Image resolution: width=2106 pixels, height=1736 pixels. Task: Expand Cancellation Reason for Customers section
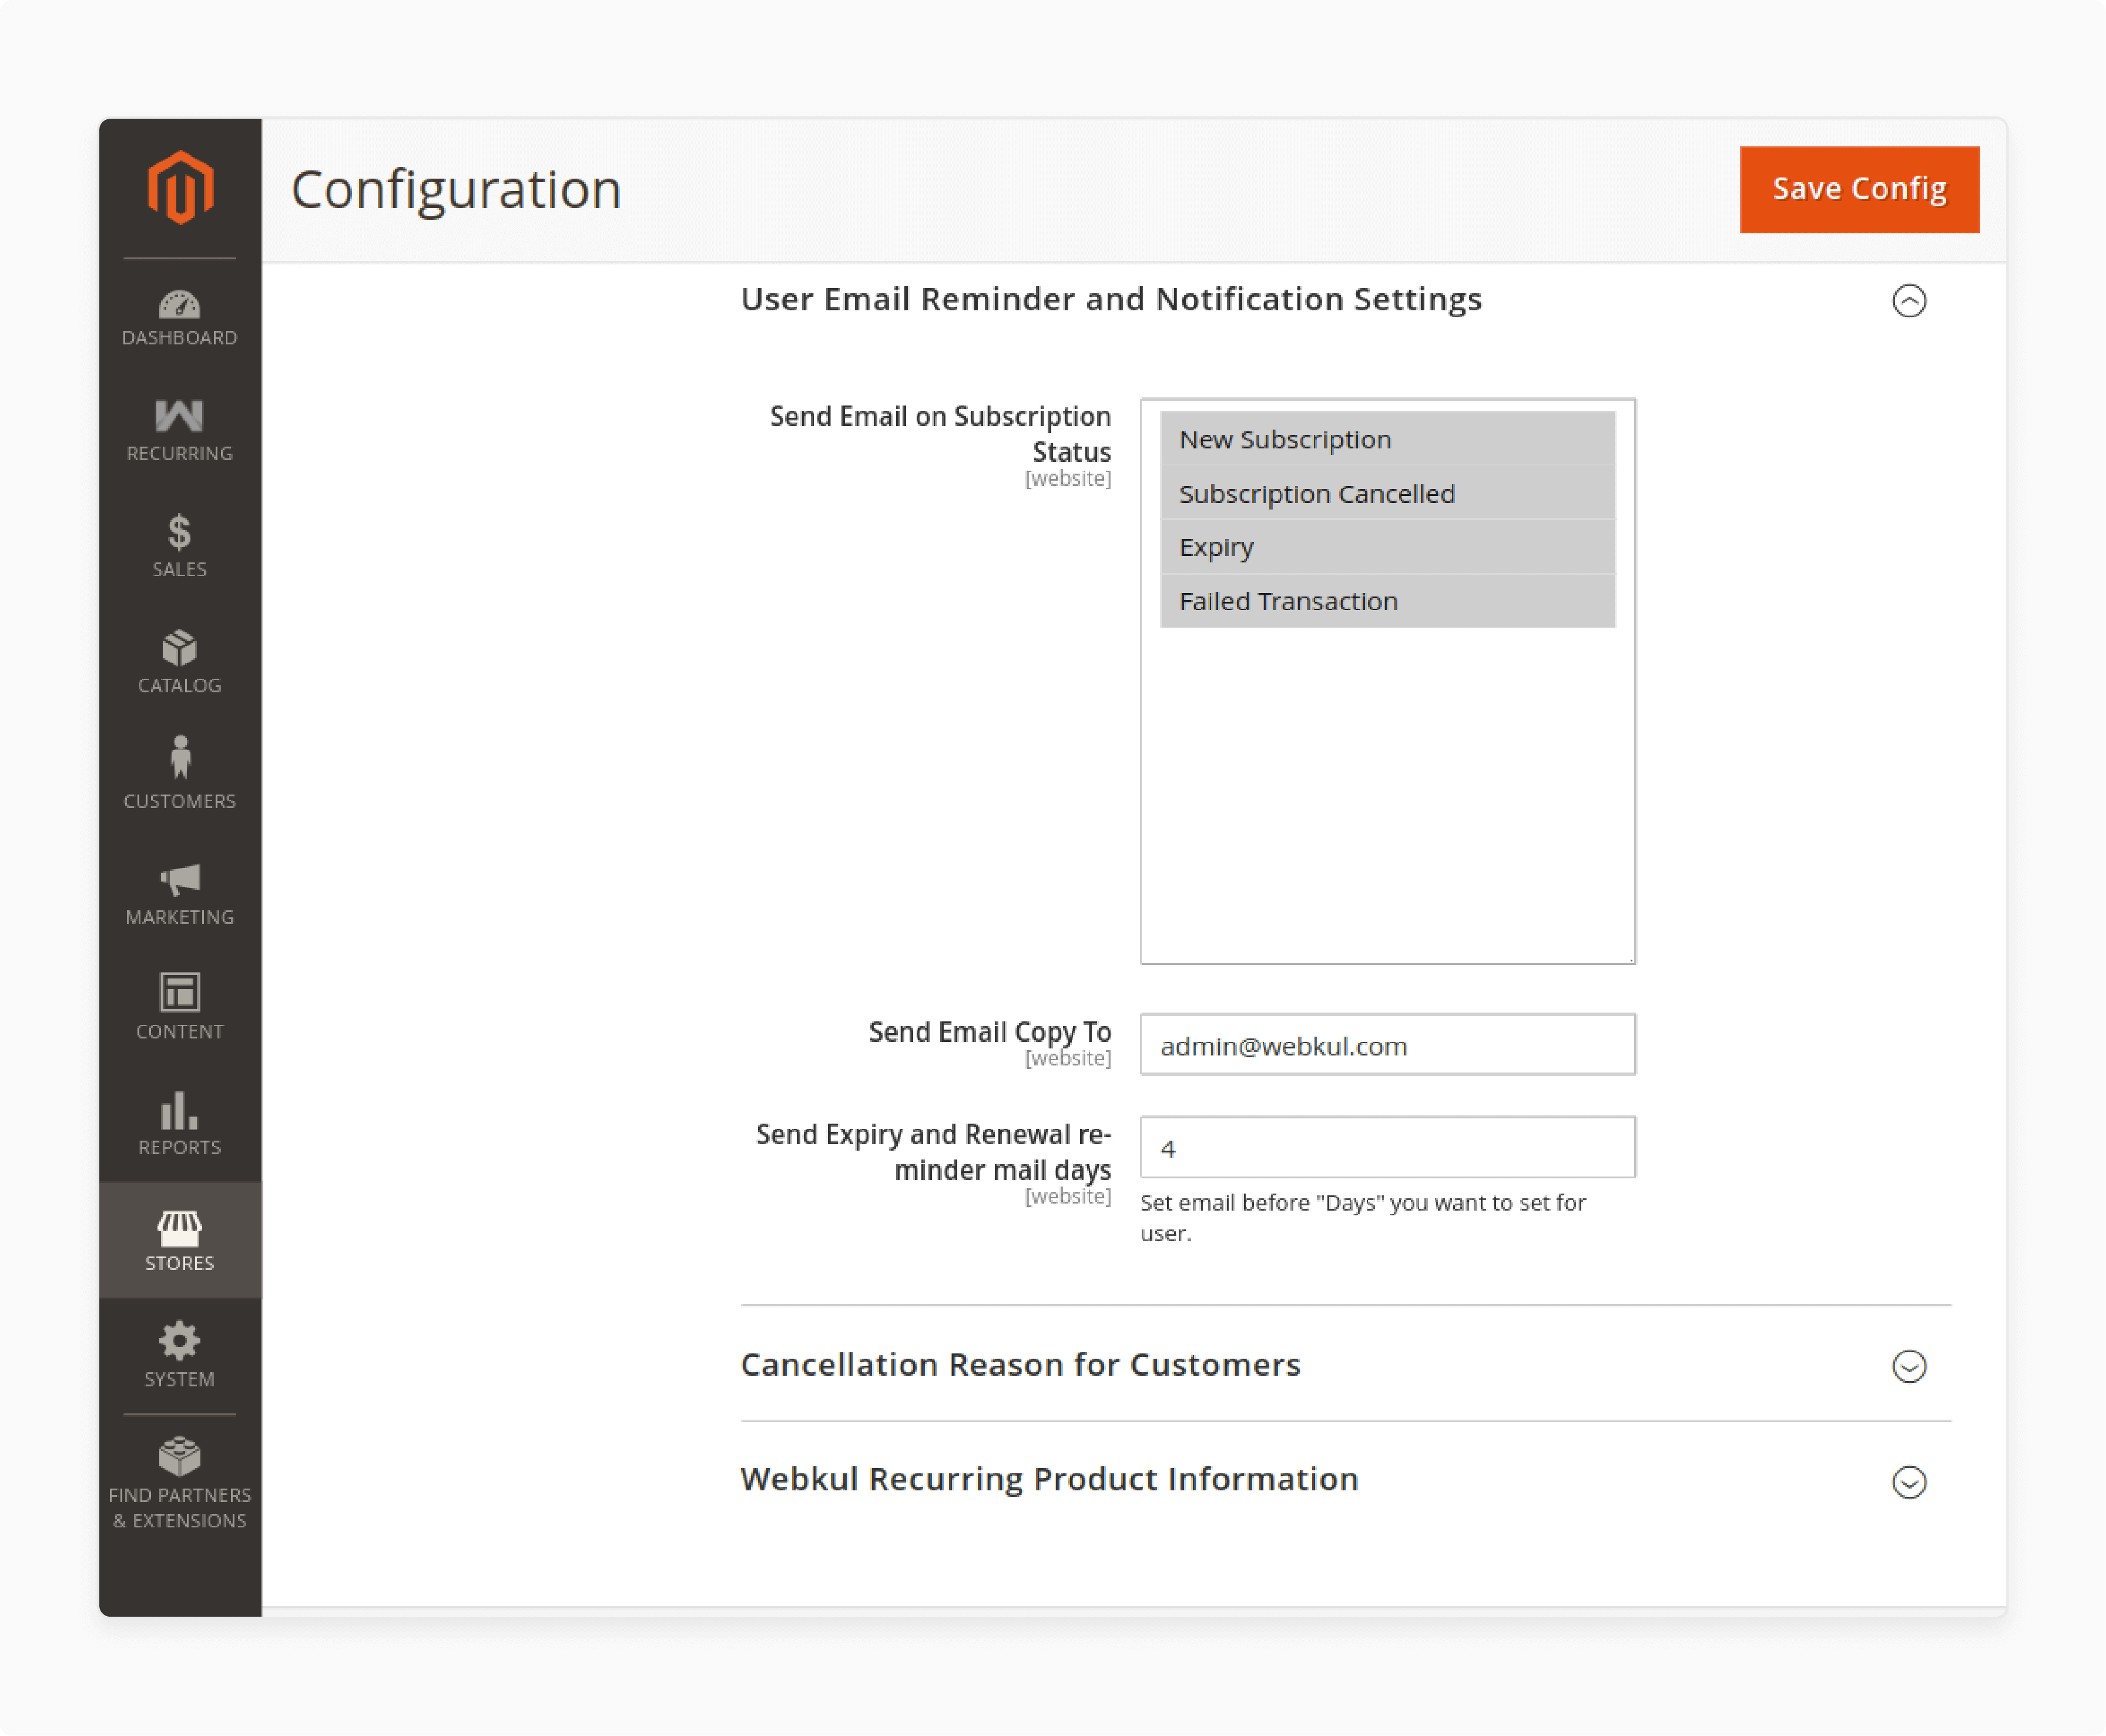(1909, 1366)
